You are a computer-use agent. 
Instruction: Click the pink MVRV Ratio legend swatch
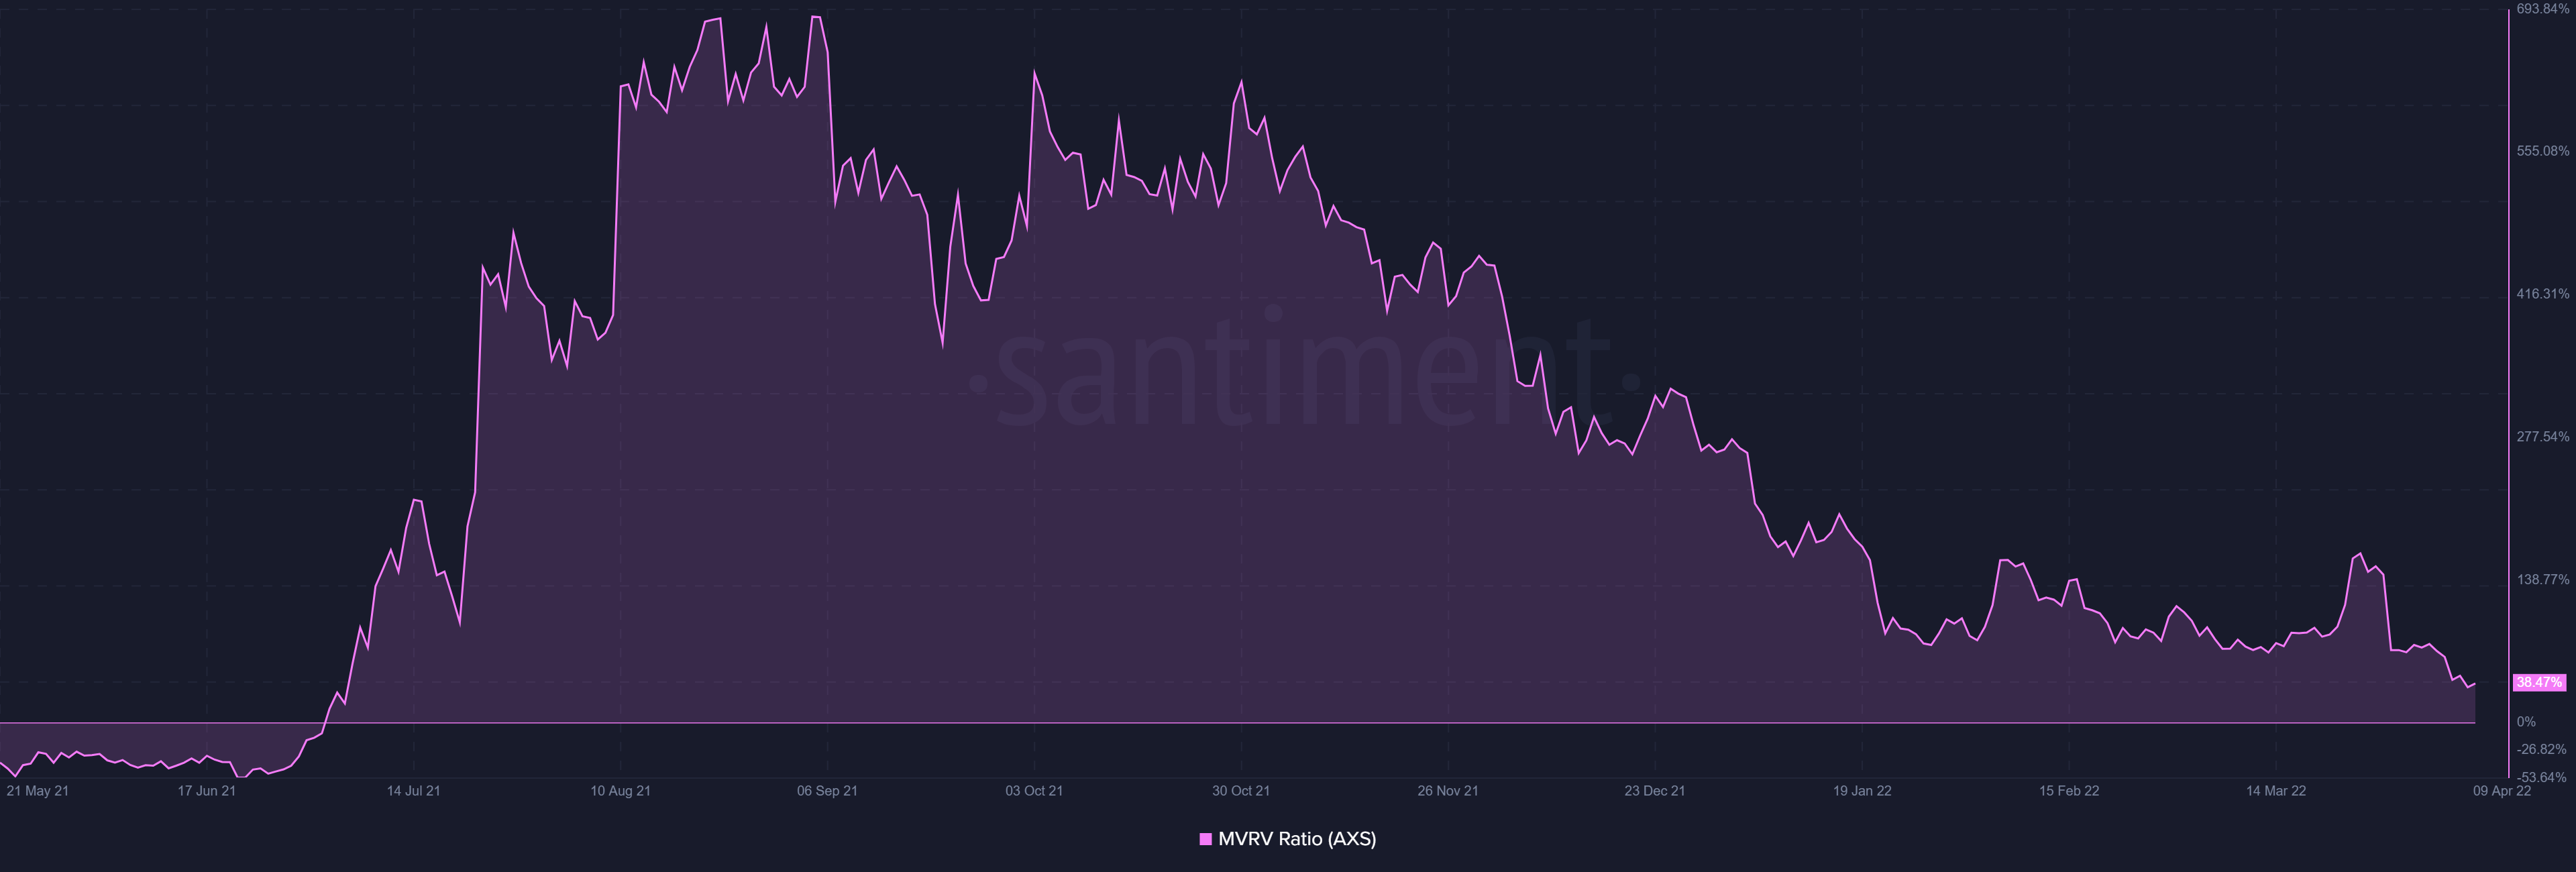tap(1205, 839)
